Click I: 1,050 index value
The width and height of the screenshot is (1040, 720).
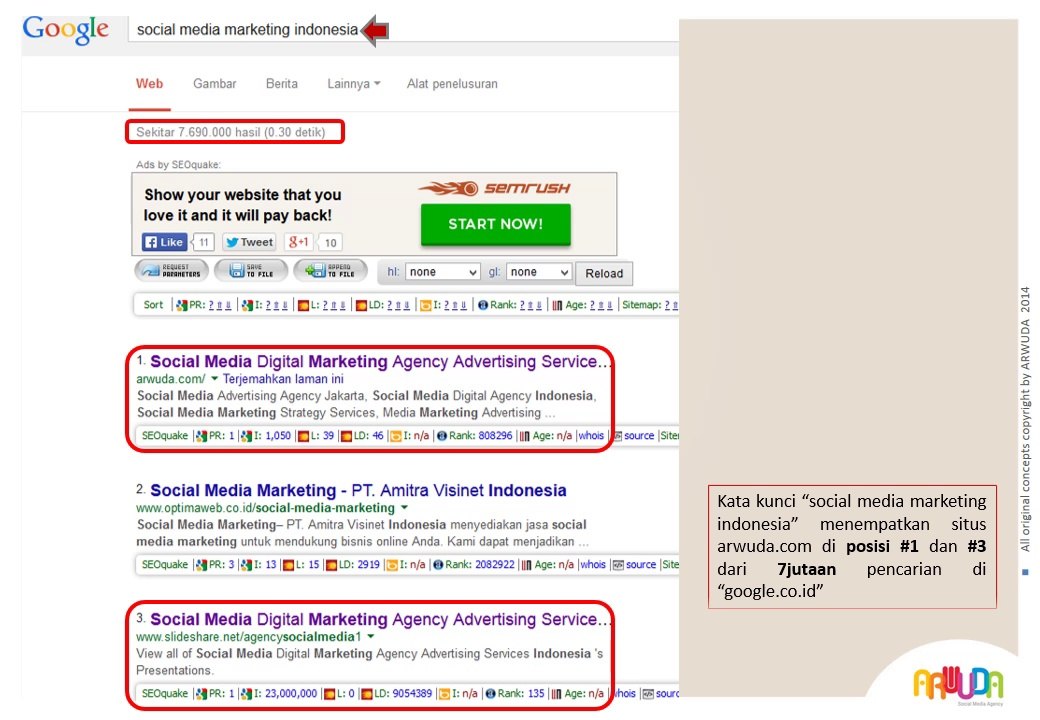point(273,436)
